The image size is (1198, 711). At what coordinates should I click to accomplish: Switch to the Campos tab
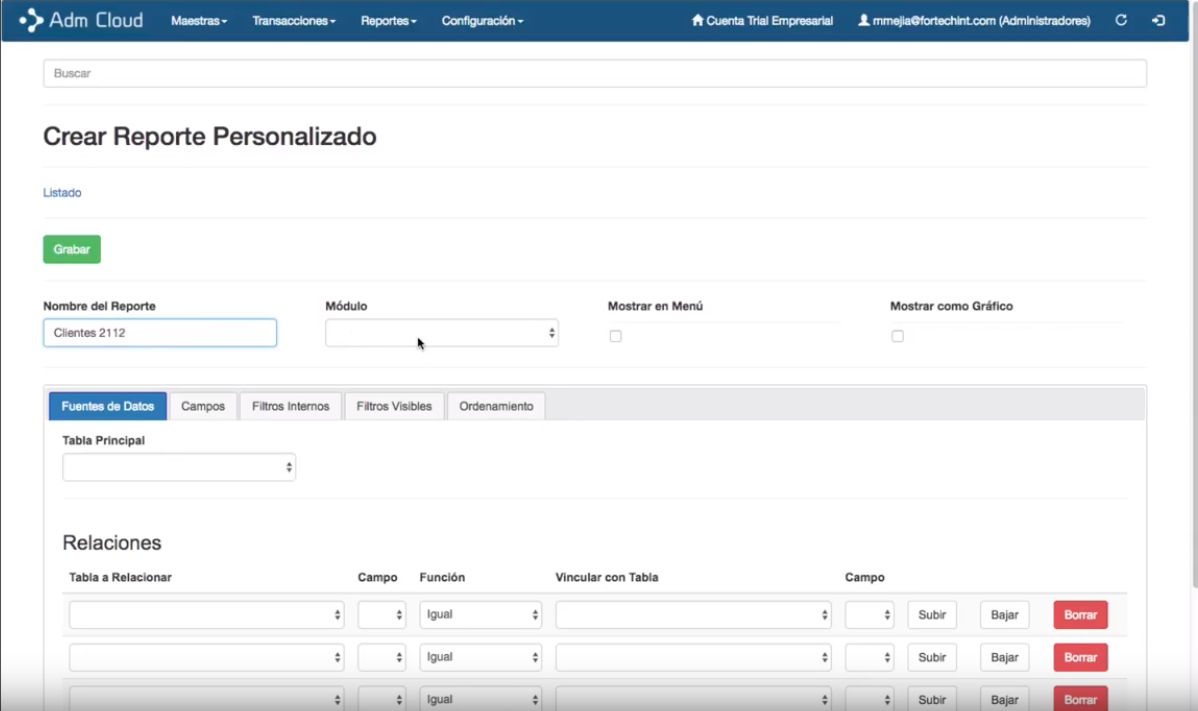point(202,406)
